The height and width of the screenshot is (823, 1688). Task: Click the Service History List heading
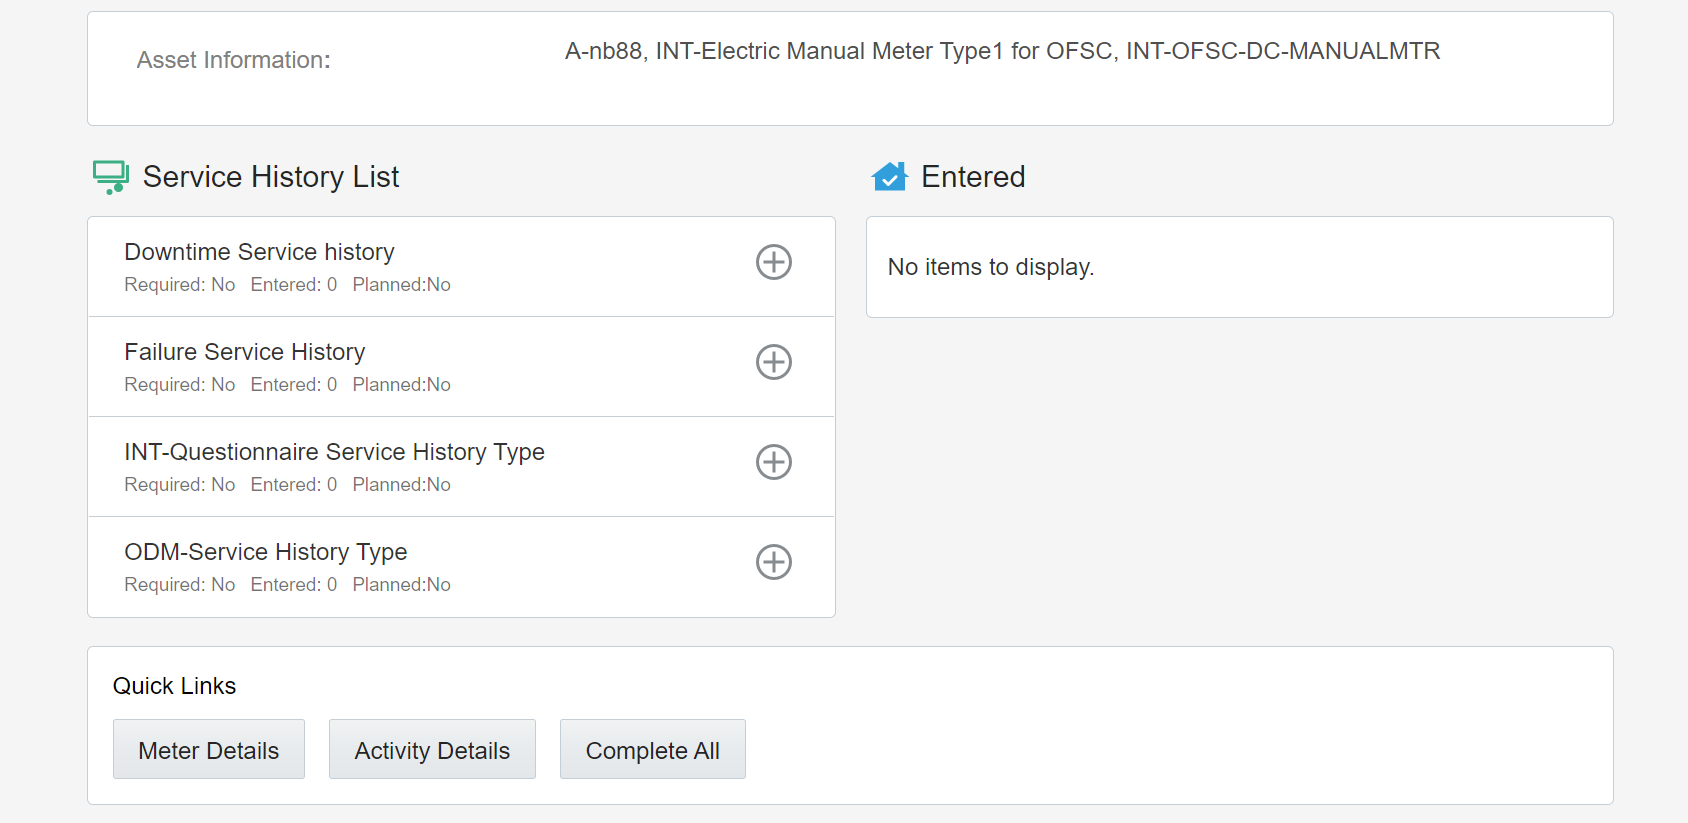(271, 177)
